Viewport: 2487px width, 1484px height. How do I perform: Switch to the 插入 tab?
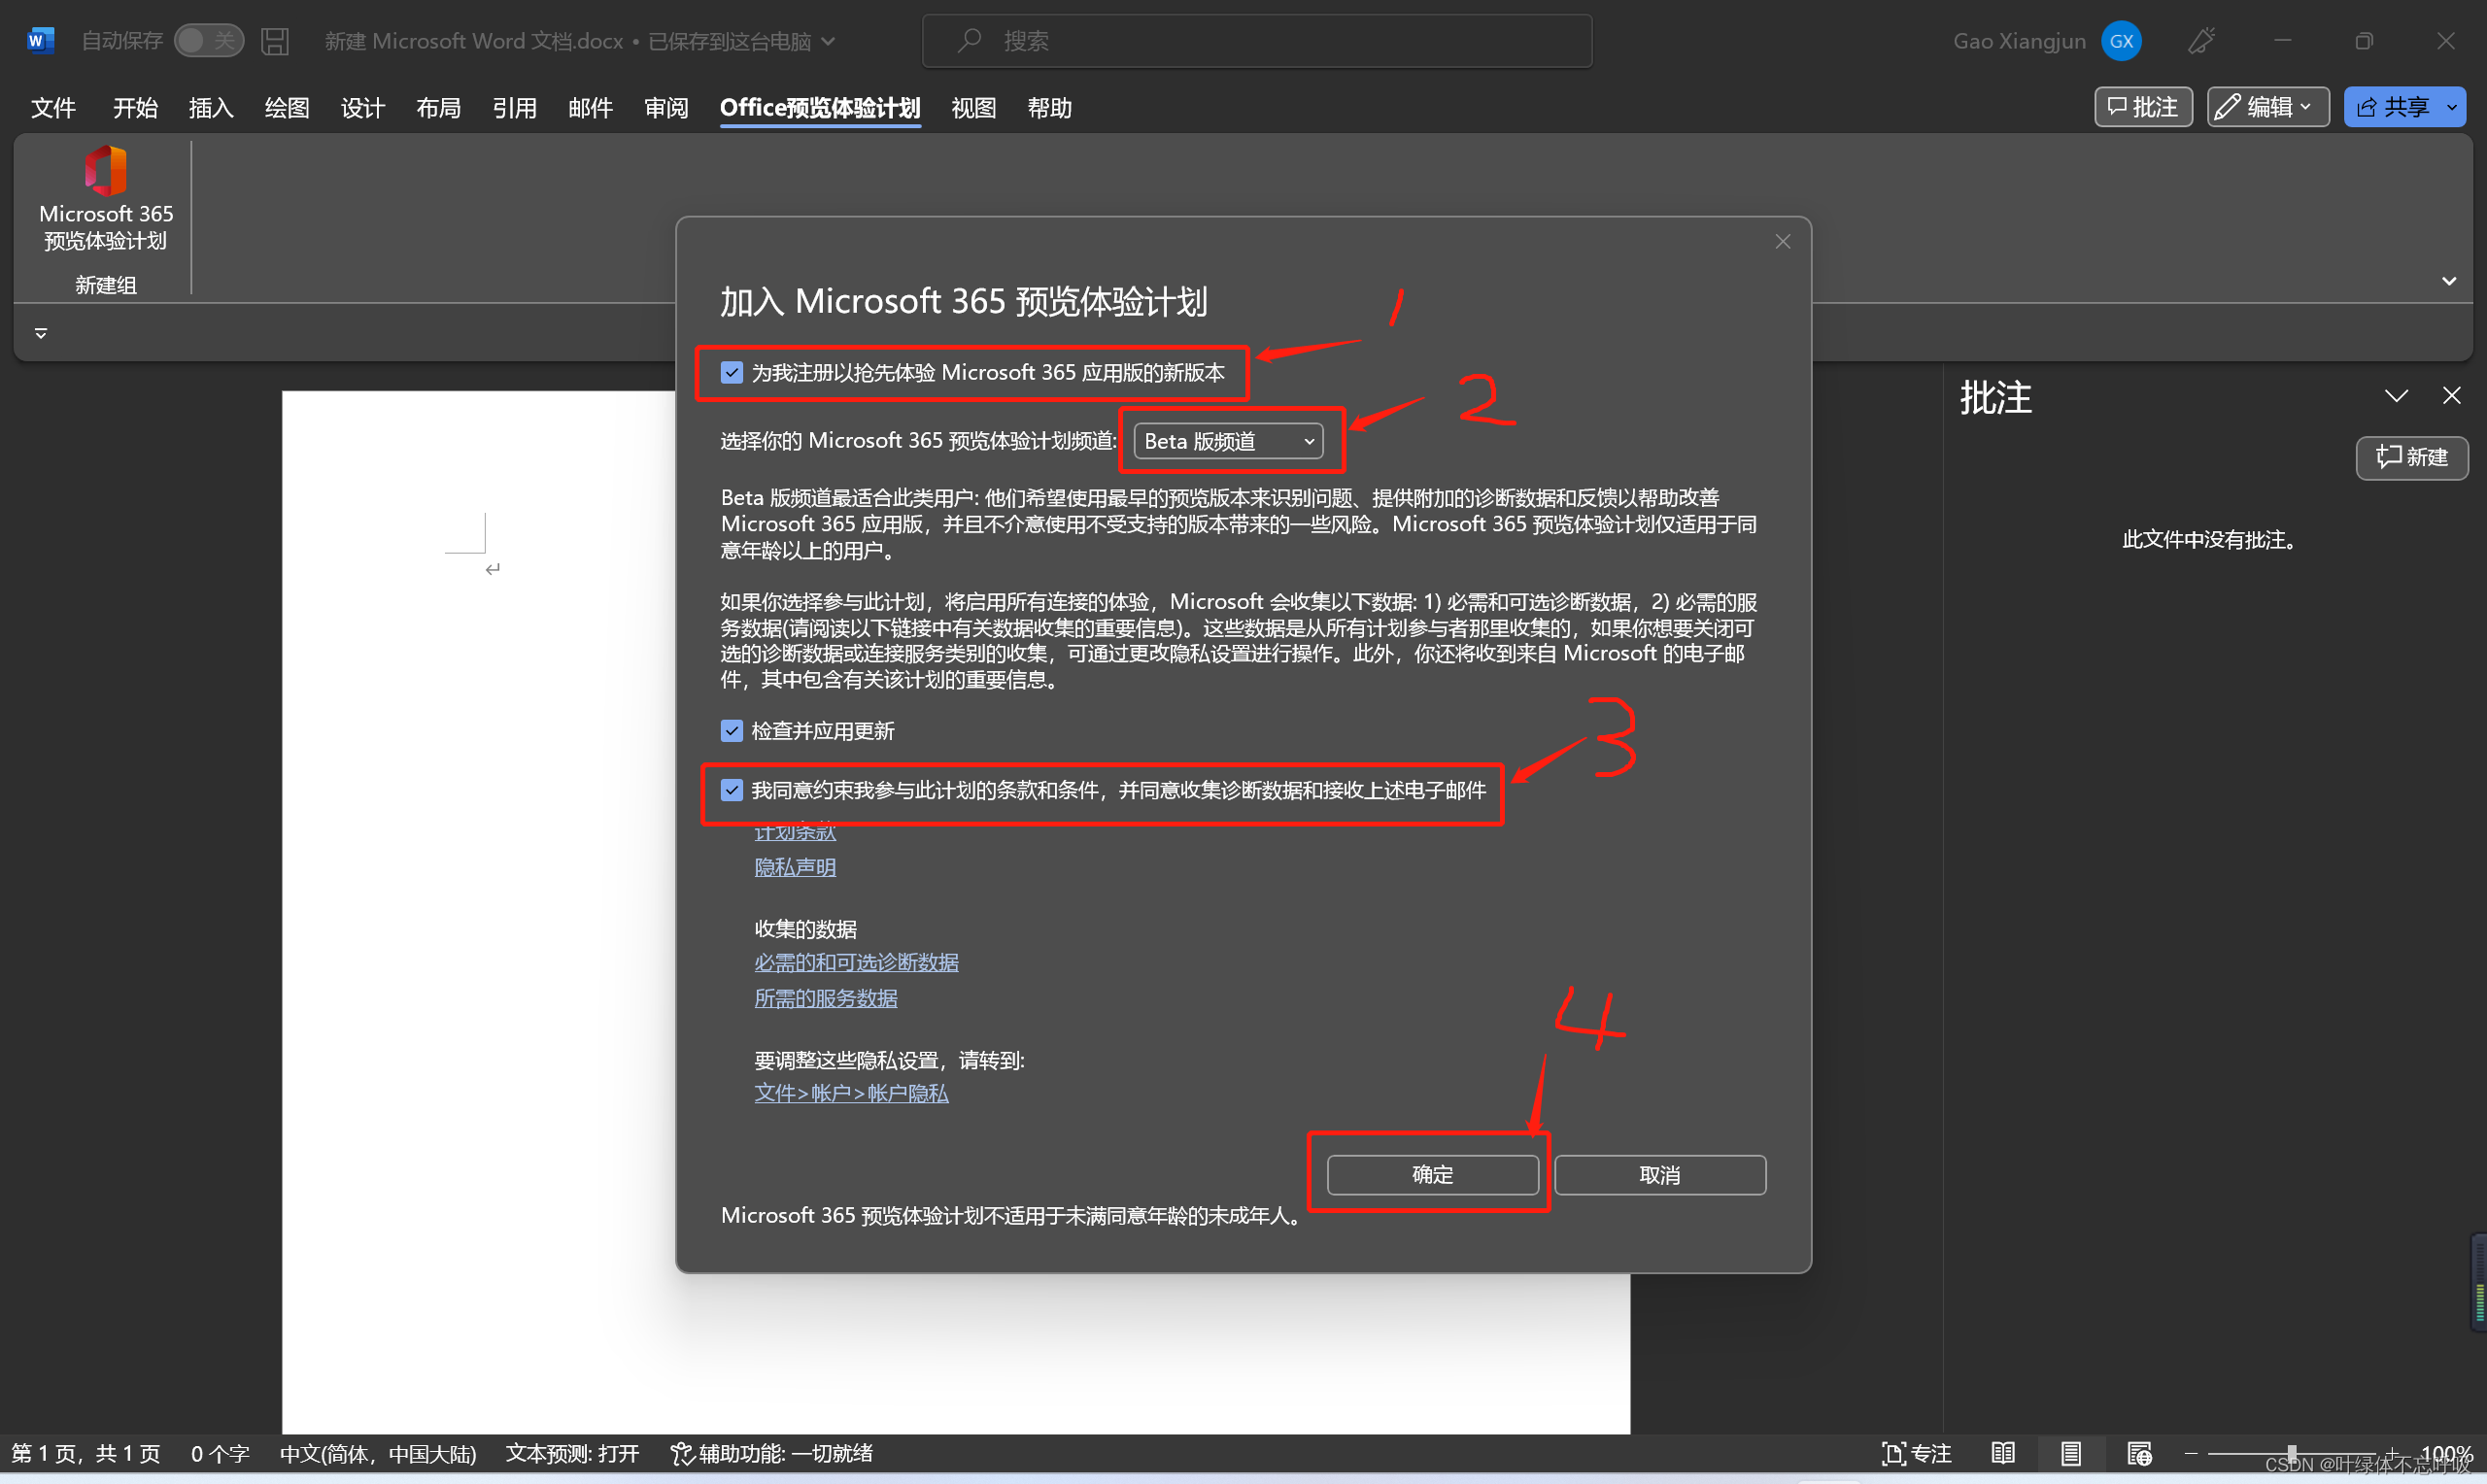coord(211,107)
